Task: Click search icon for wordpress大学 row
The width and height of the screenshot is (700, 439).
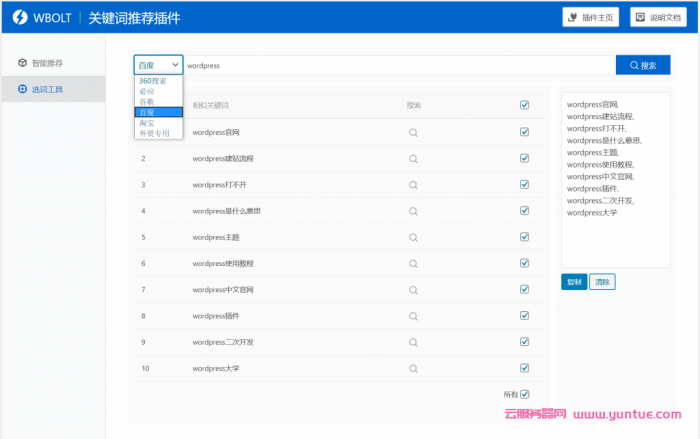Action: pos(413,368)
